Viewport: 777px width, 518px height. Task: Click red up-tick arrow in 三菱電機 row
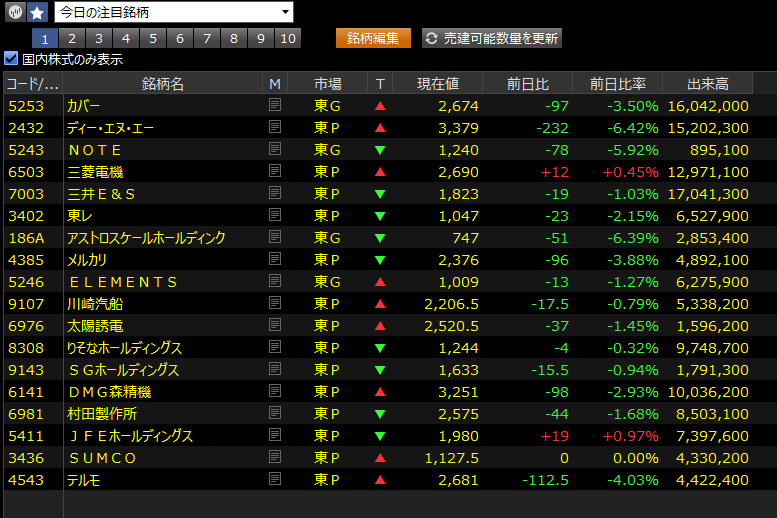coord(380,172)
